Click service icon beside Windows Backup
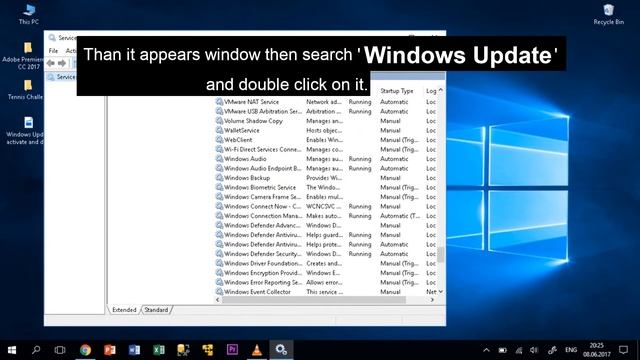This screenshot has width=640, height=360. 219,178
